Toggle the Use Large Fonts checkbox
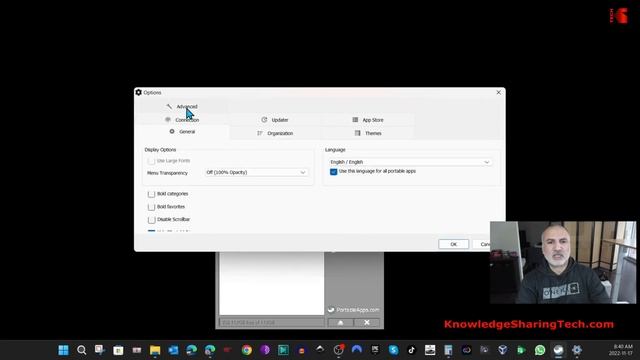Screen dimensions: 640x360 click(x=151, y=161)
